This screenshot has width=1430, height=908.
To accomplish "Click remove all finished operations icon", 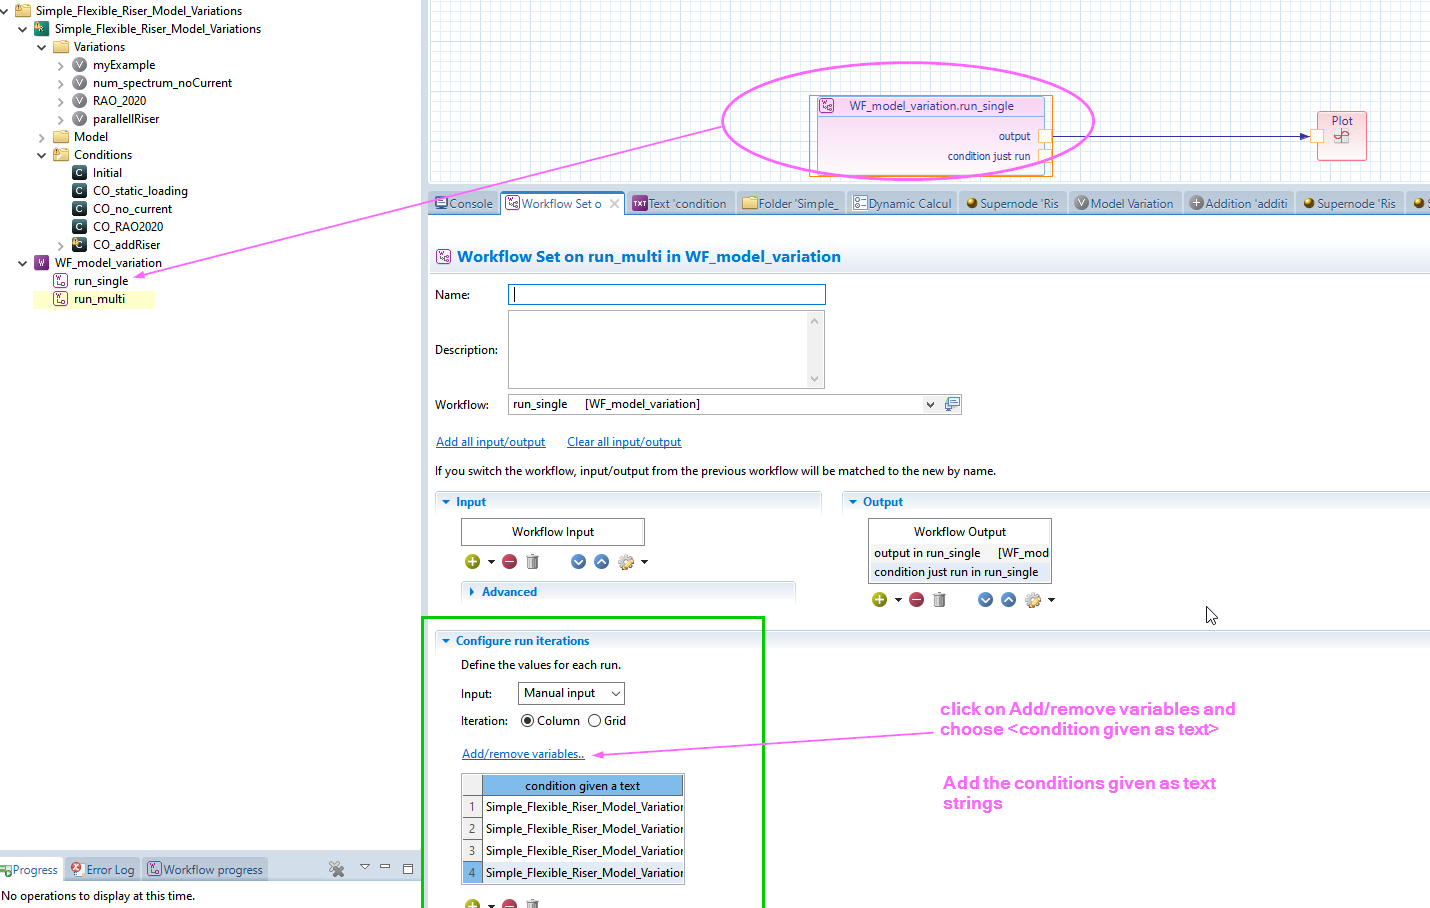I will pyautogui.click(x=337, y=869).
